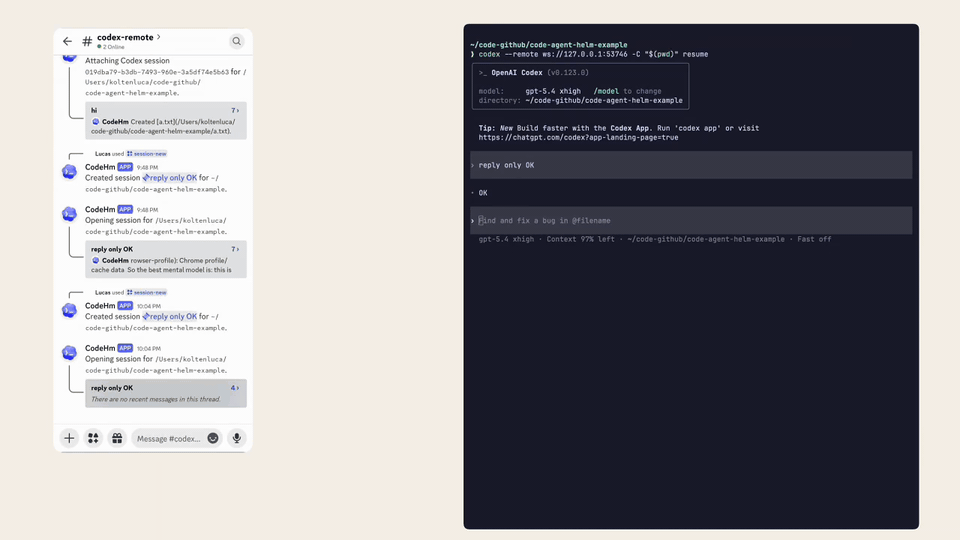Click CodeHm avatar on 9:48 PM Created session message
Screen dimensions: 960x540
(70, 171)
